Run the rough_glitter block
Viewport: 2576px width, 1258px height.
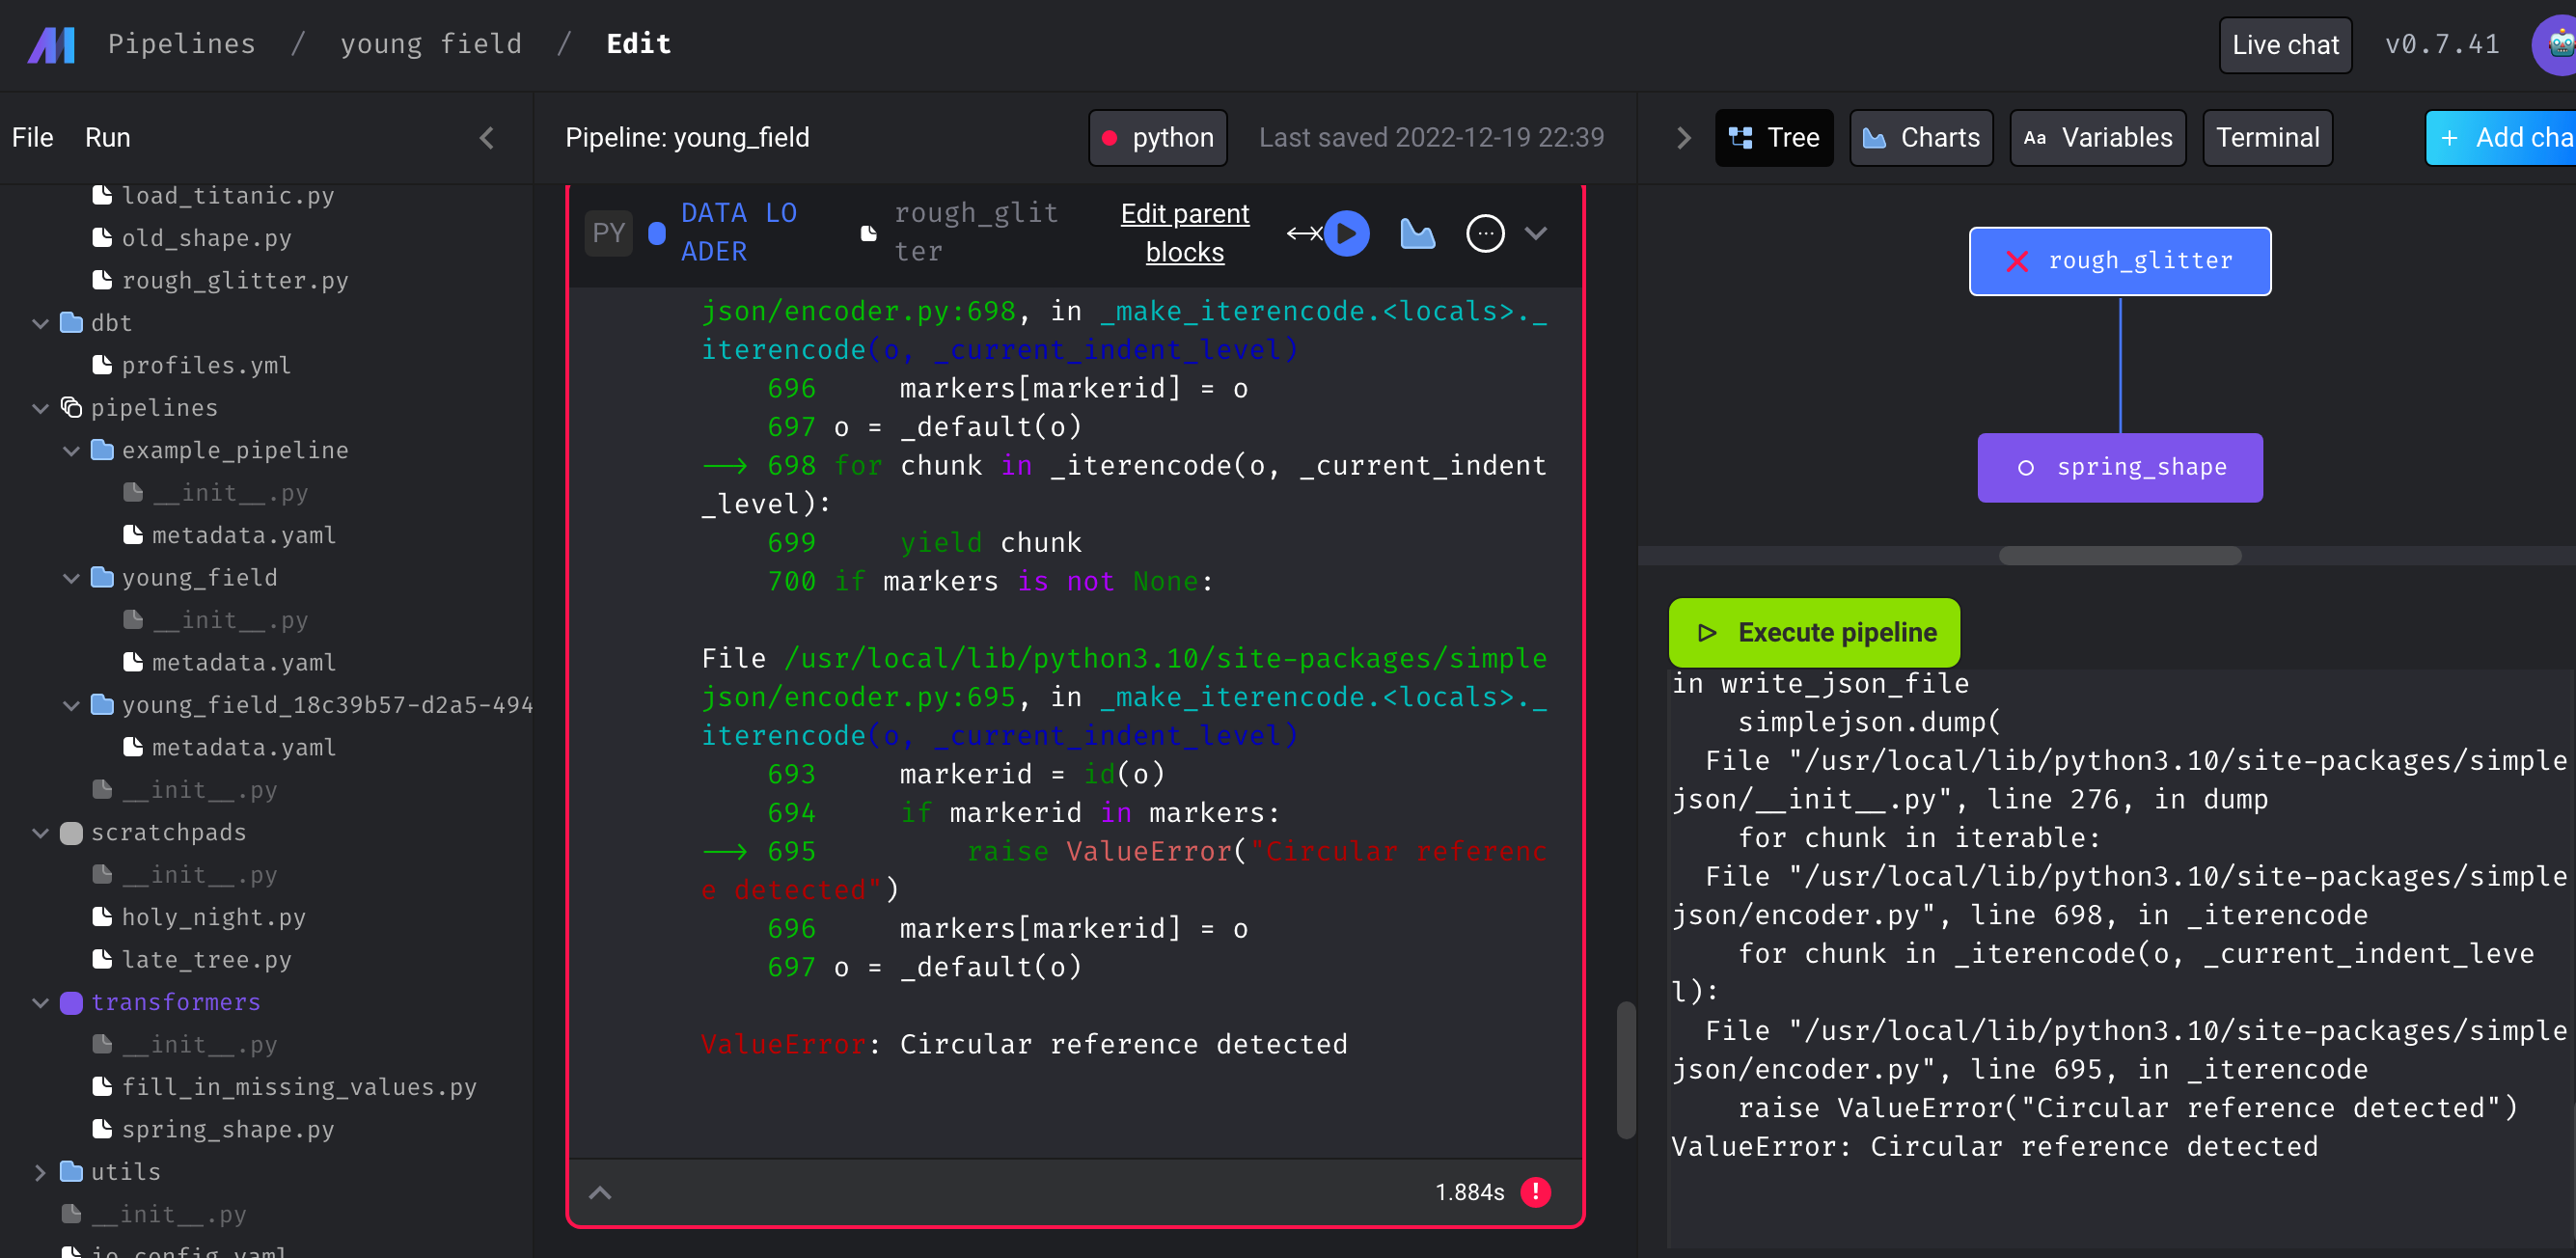[1346, 233]
